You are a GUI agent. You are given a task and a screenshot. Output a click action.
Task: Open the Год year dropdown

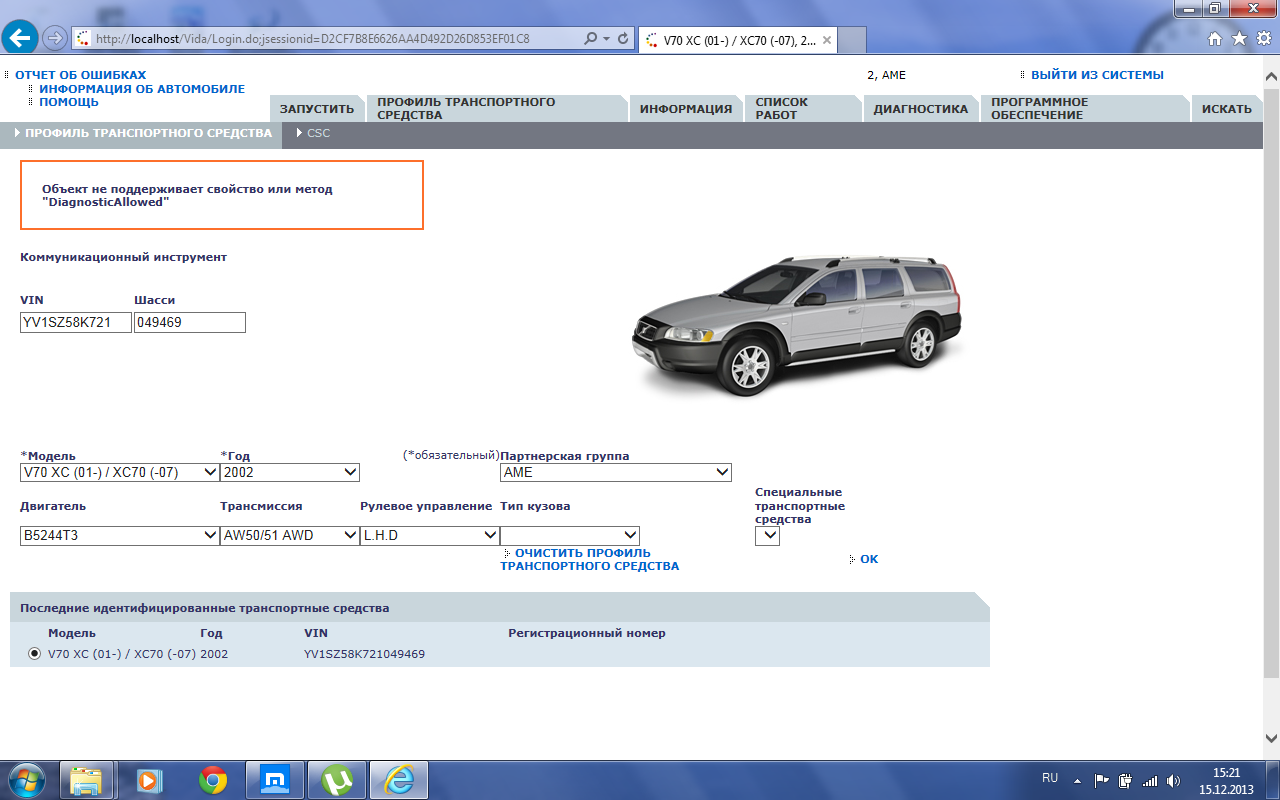tap(290, 472)
